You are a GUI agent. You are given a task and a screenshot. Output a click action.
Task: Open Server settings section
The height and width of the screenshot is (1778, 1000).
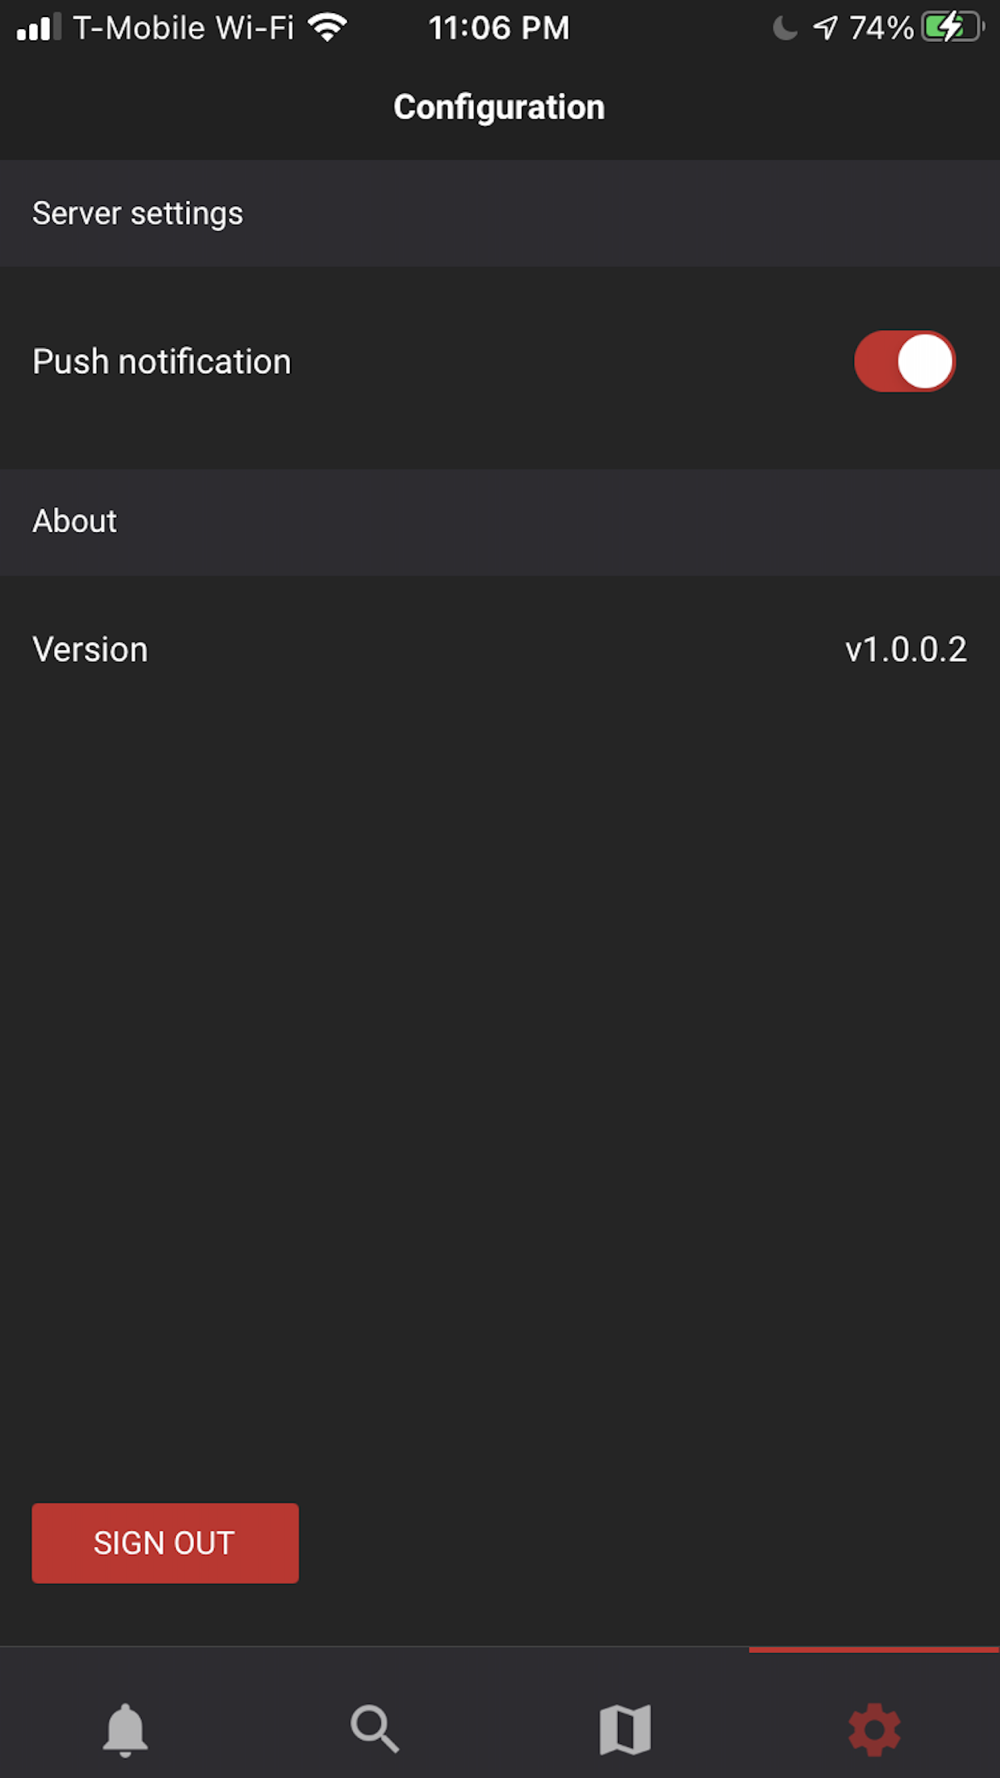tap(500, 213)
